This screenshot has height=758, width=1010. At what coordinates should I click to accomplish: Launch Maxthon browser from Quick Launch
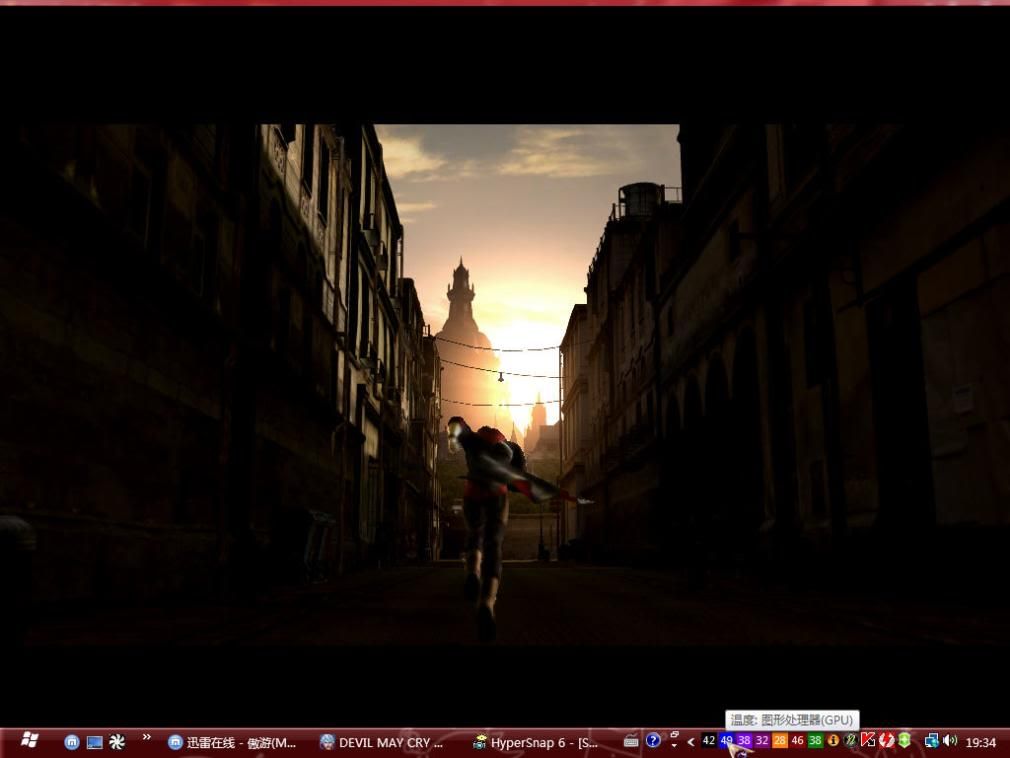point(71,742)
